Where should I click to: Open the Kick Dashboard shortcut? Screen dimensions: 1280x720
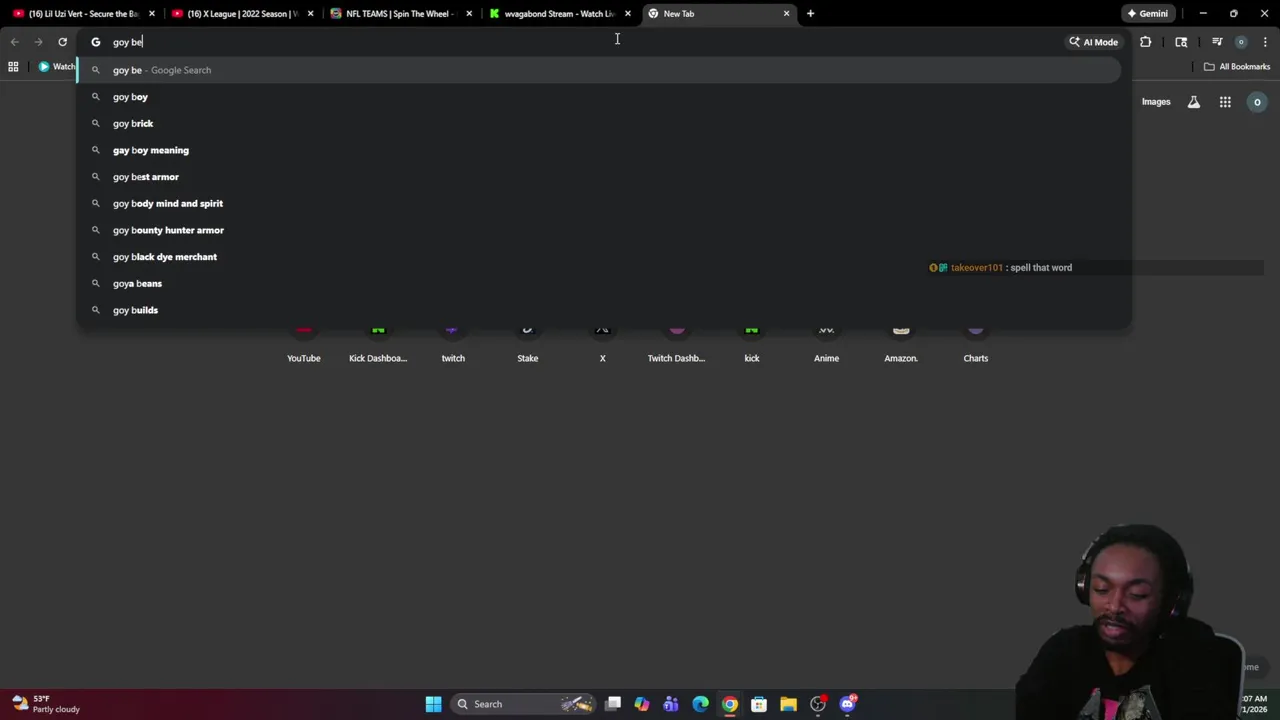(x=378, y=344)
